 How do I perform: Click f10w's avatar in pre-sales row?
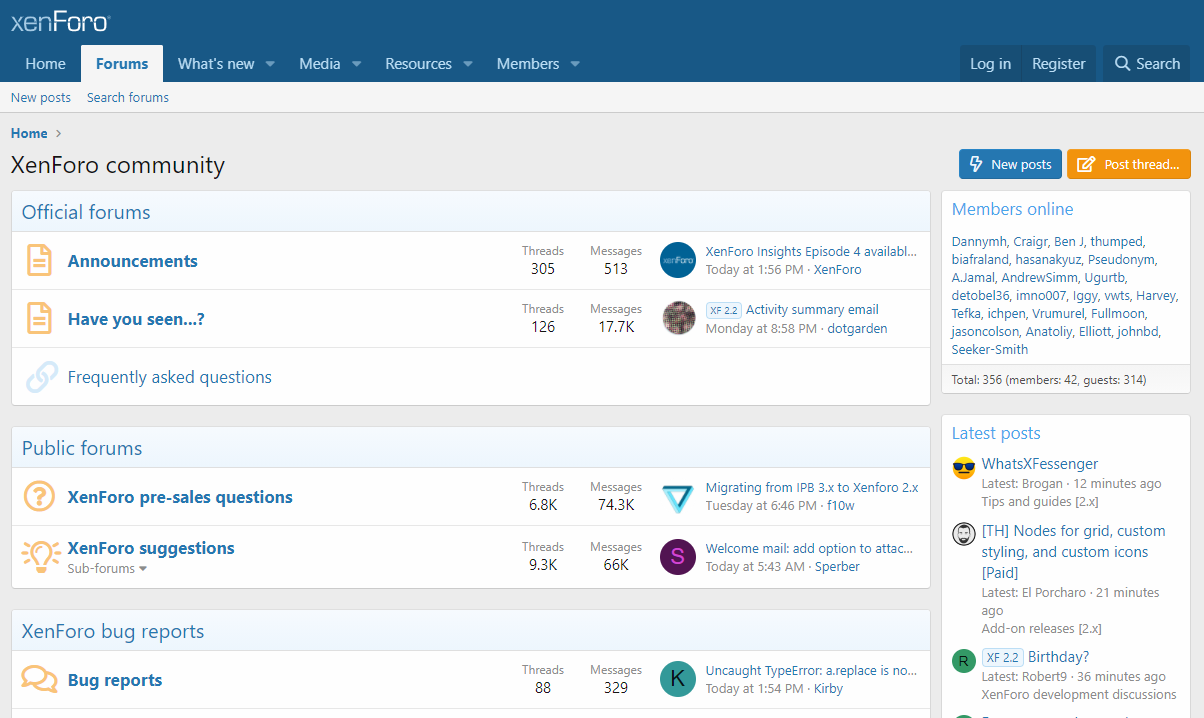(x=678, y=497)
